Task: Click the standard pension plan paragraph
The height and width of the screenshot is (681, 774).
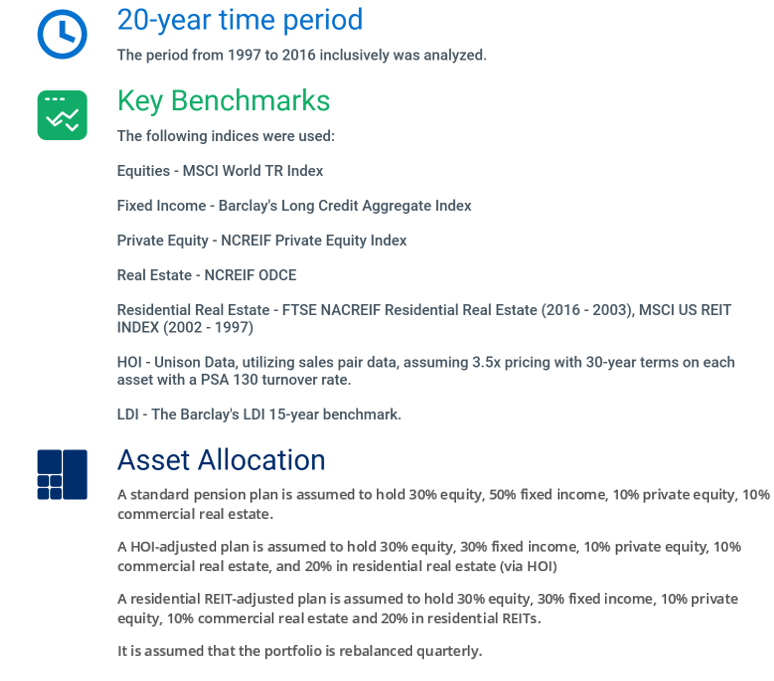Action: [x=443, y=504]
